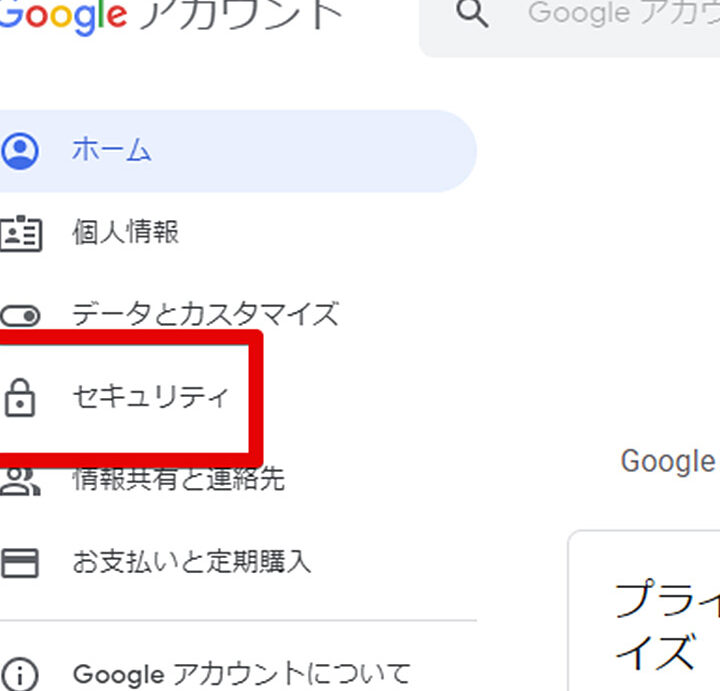Image resolution: width=720 pixels, height=691 pixels.
Task: Open the セキュリティ section
Action: (150, 397)
